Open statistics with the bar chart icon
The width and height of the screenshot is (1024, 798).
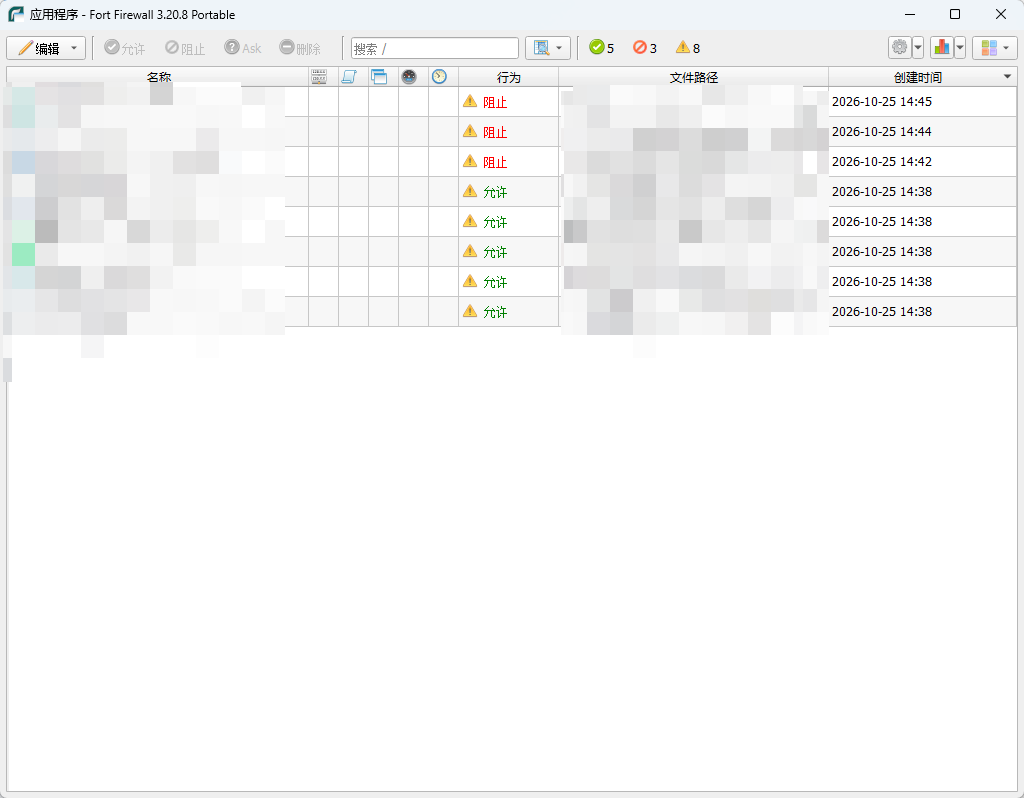point(942,48)
